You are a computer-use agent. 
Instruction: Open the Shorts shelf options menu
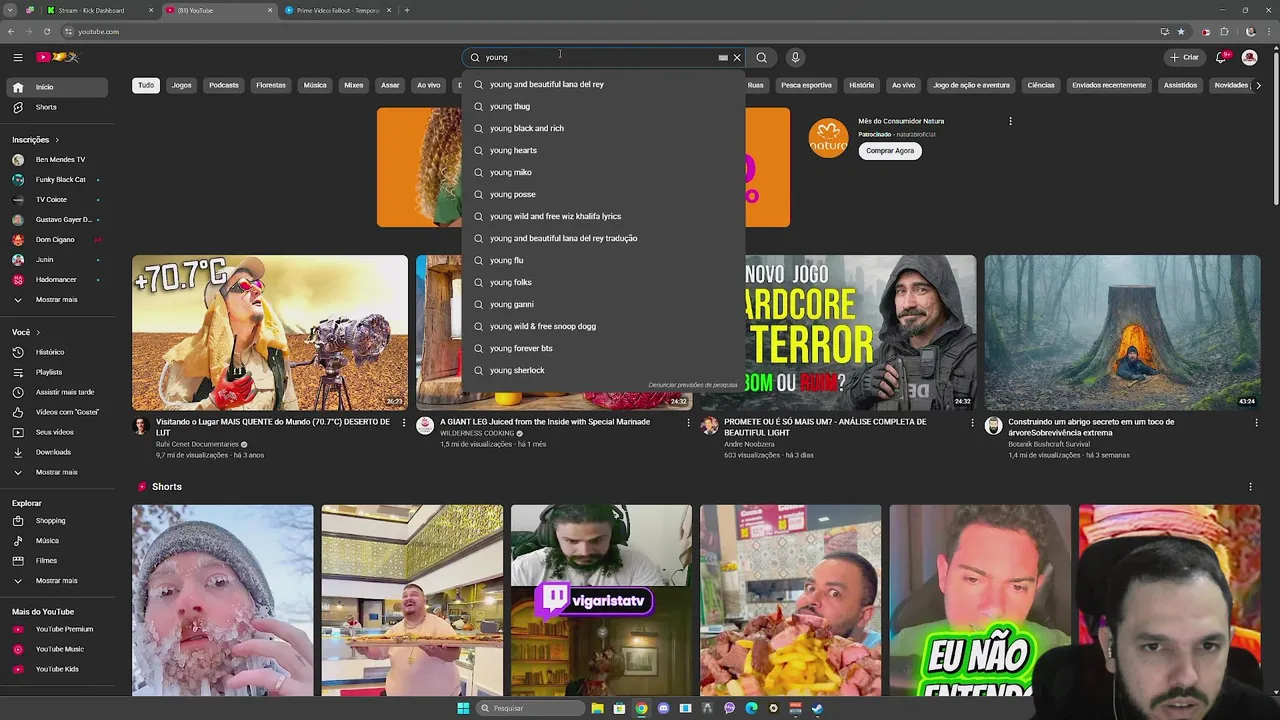point(1250,487)
